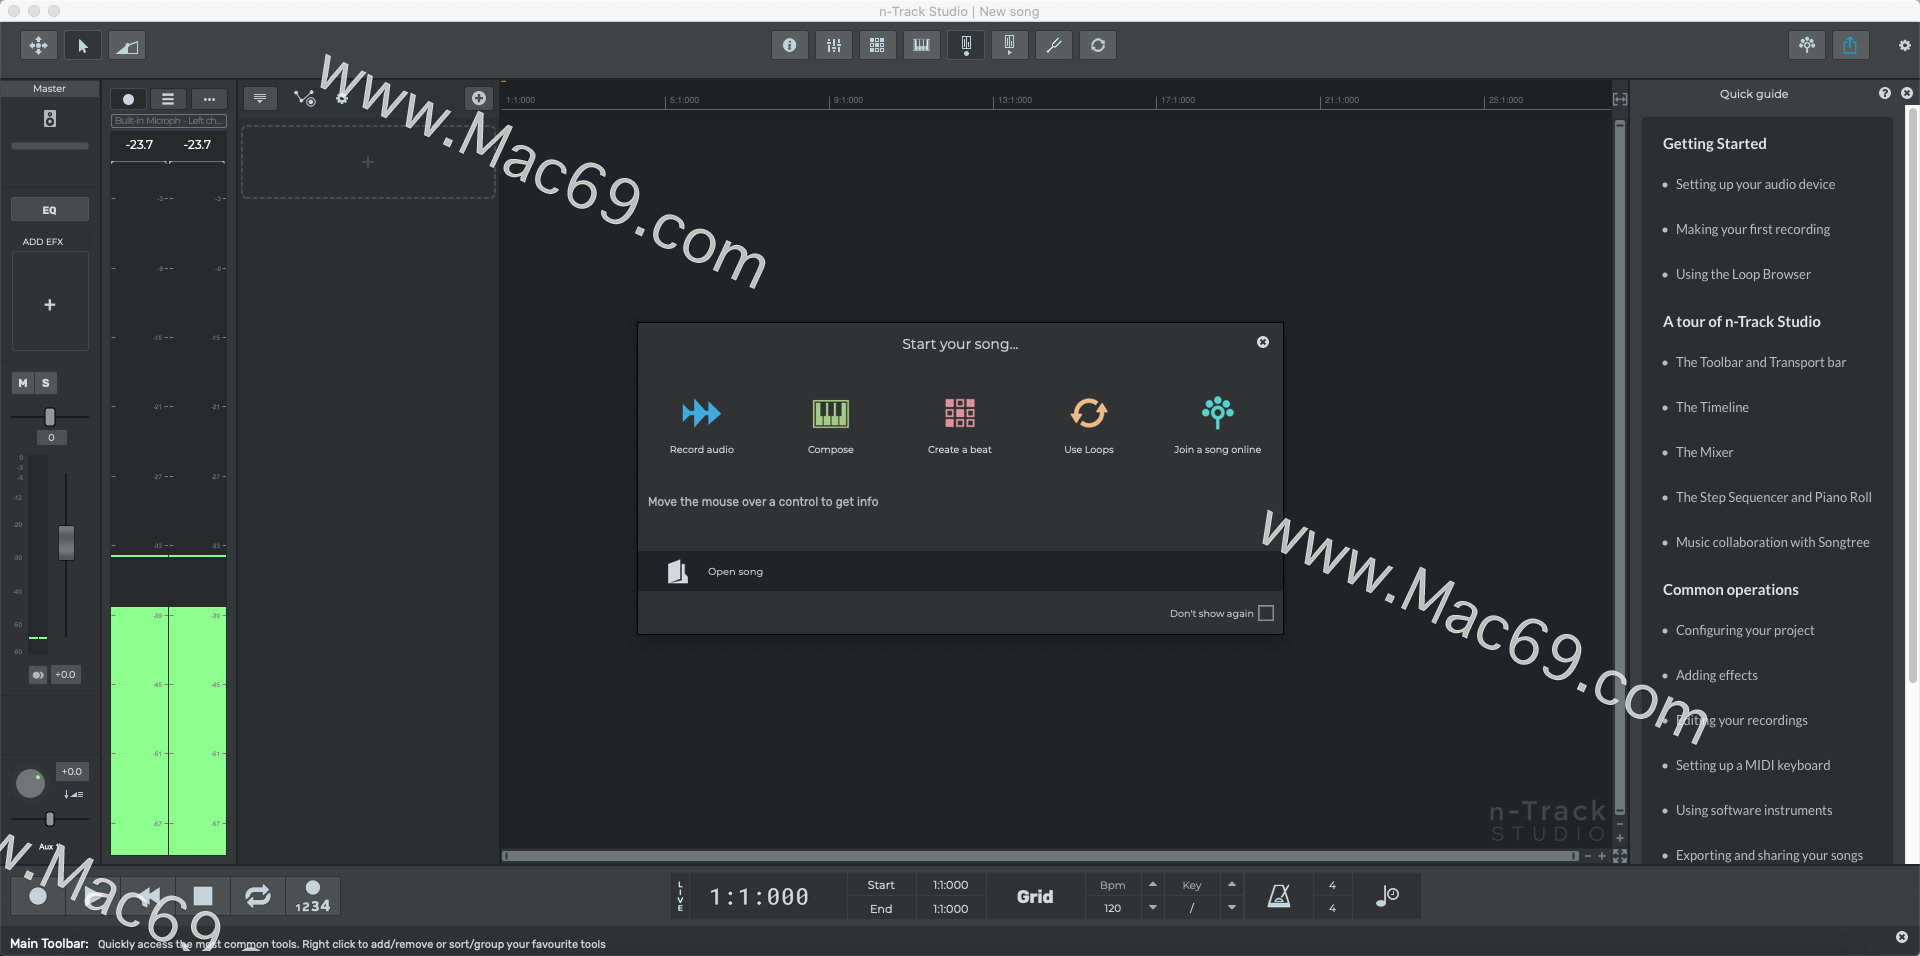Open the step sequencer grid icon

coord(877,45)
